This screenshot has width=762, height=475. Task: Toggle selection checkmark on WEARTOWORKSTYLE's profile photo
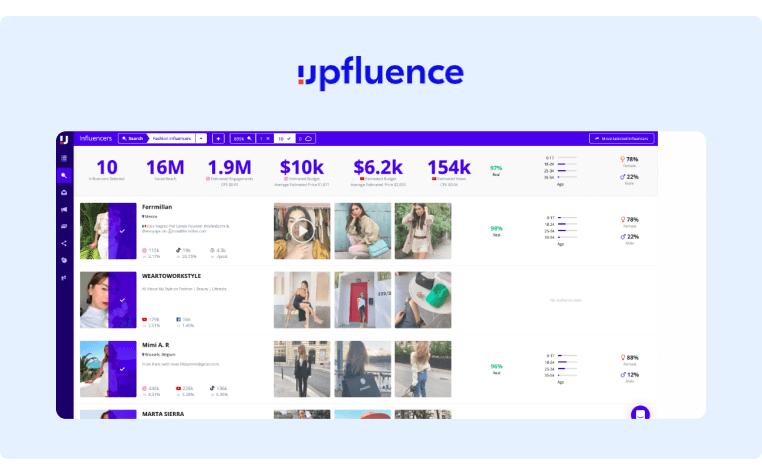122,300
